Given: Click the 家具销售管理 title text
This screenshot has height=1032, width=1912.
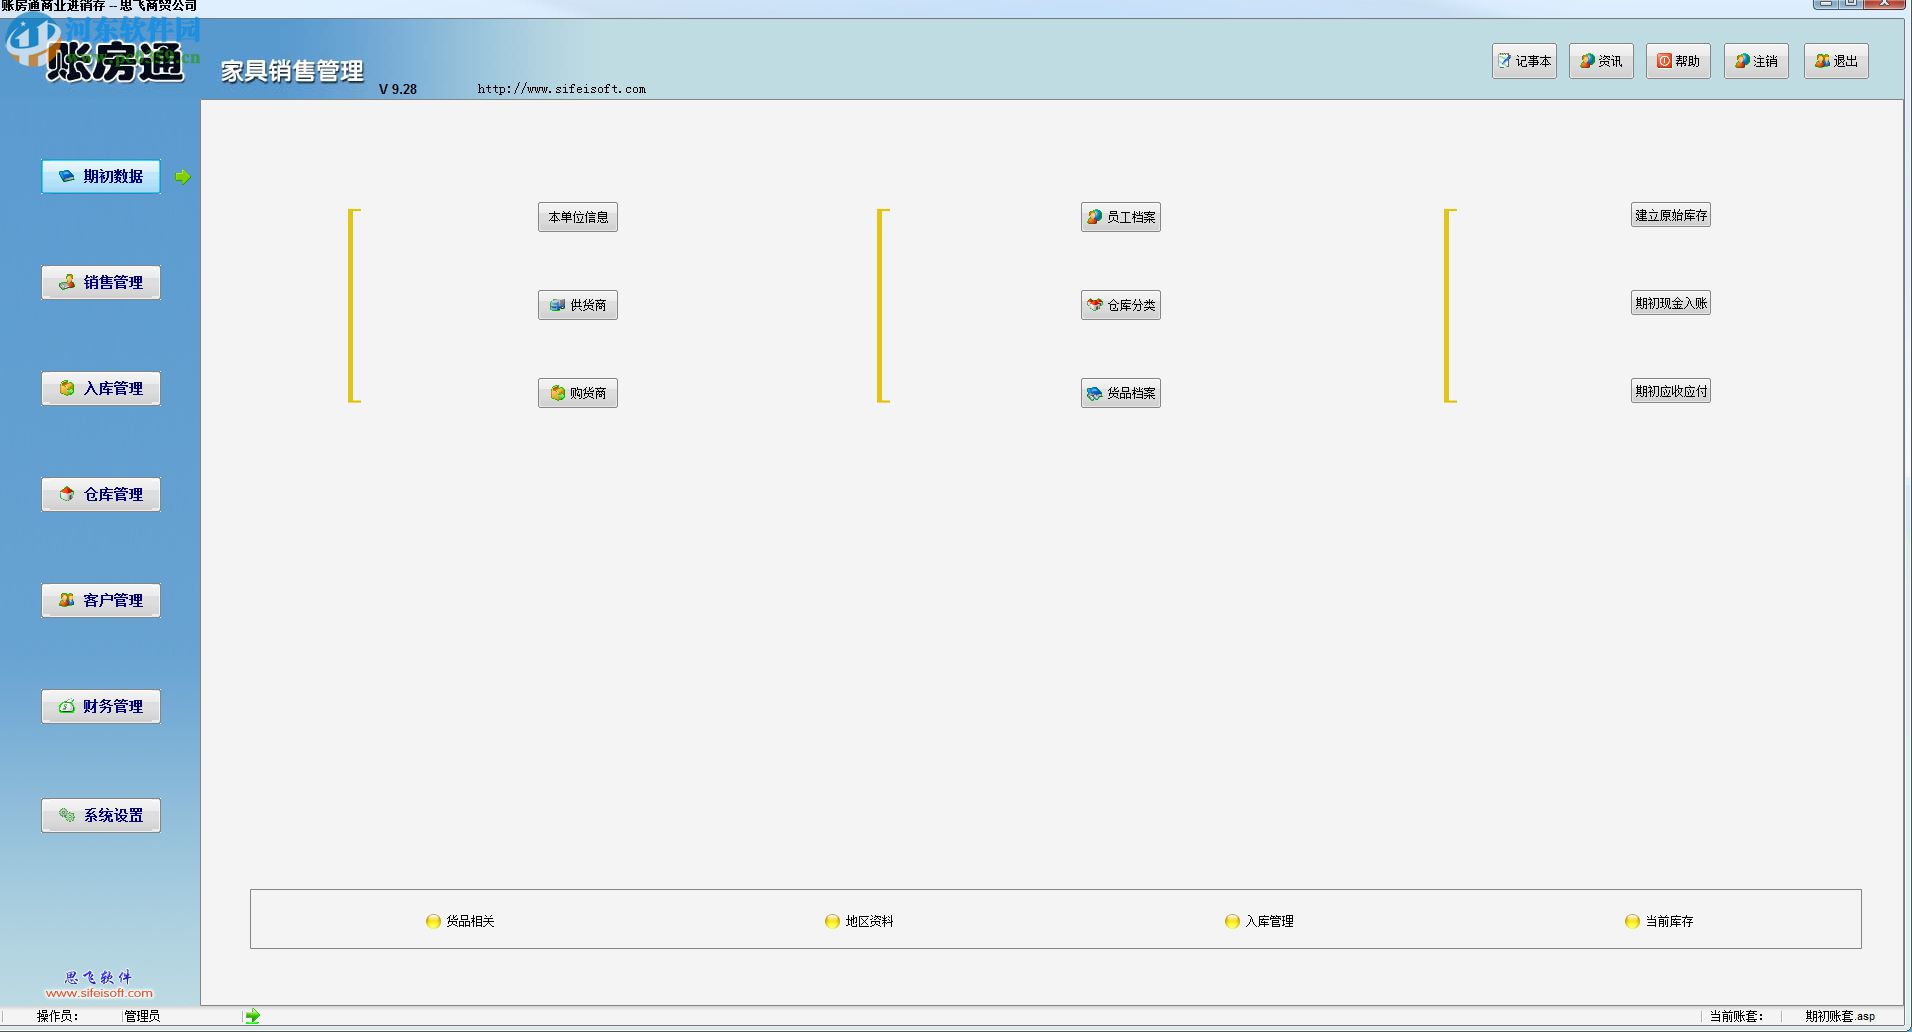Looking at the screenshot, I should 292,71.
